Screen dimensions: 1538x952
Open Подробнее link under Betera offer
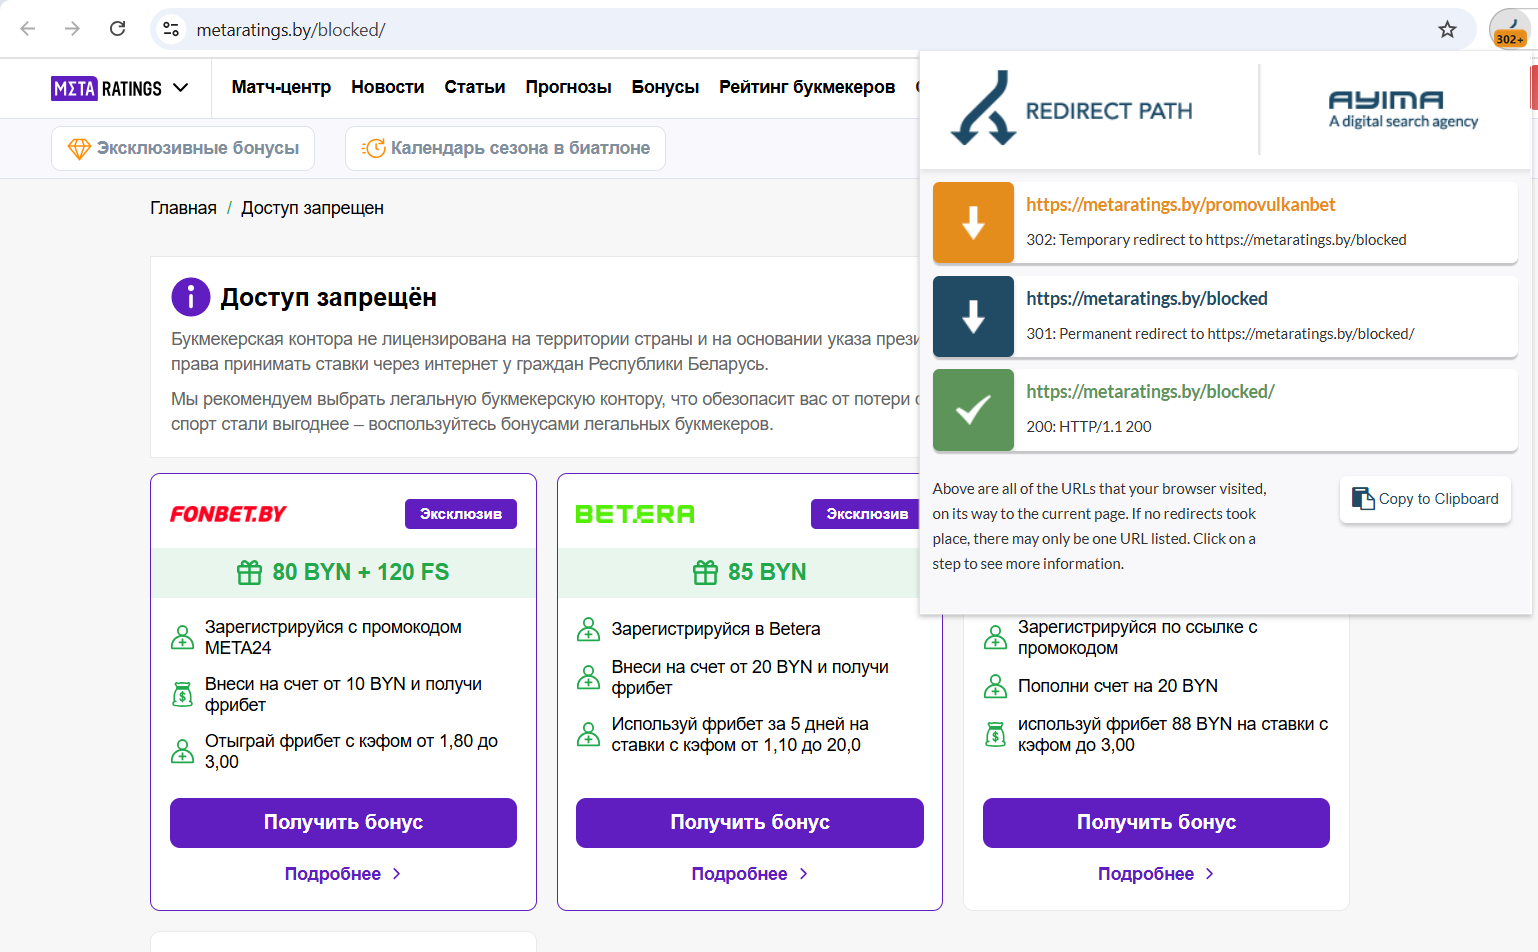pyautogui.click(x=749, y=874)
